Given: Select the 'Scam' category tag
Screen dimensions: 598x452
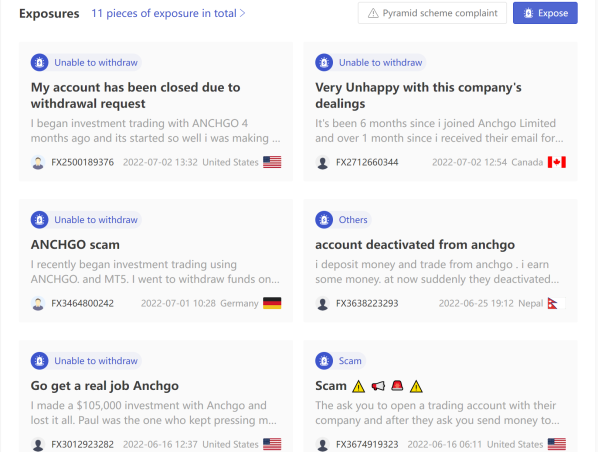Looking at the screenshot, I should point(350,361).
